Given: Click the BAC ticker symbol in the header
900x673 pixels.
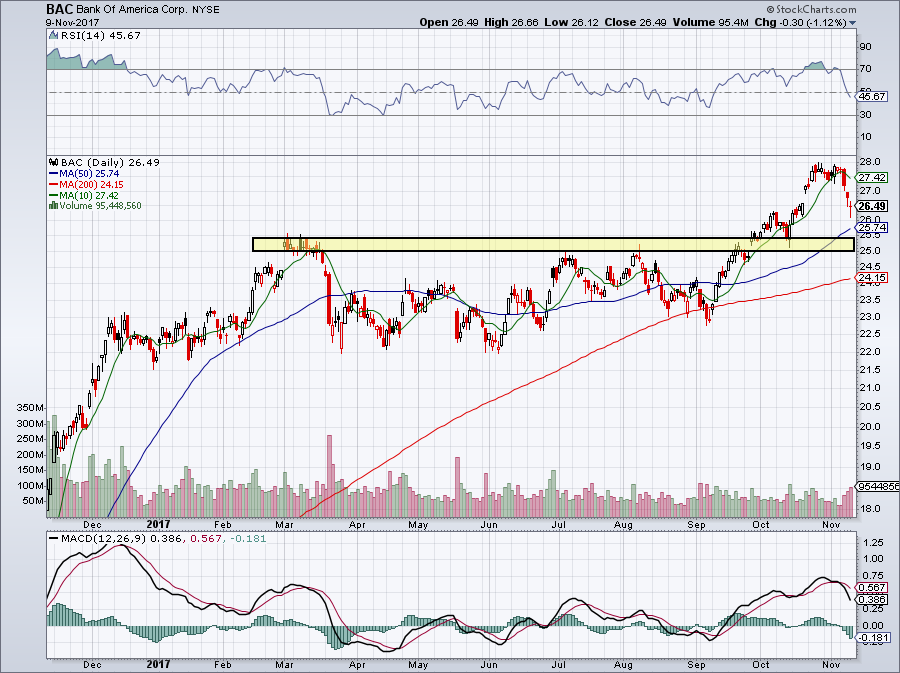Looking at the screenshot, I should click(x=60, y=9).
